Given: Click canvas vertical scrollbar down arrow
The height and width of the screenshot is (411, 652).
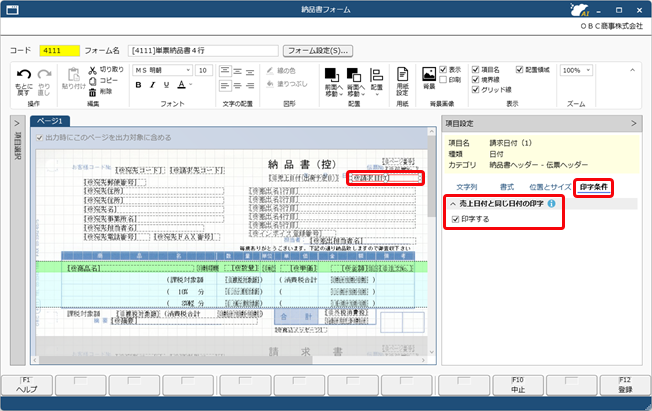Looking at the screenshot, I should click(432, 352).
